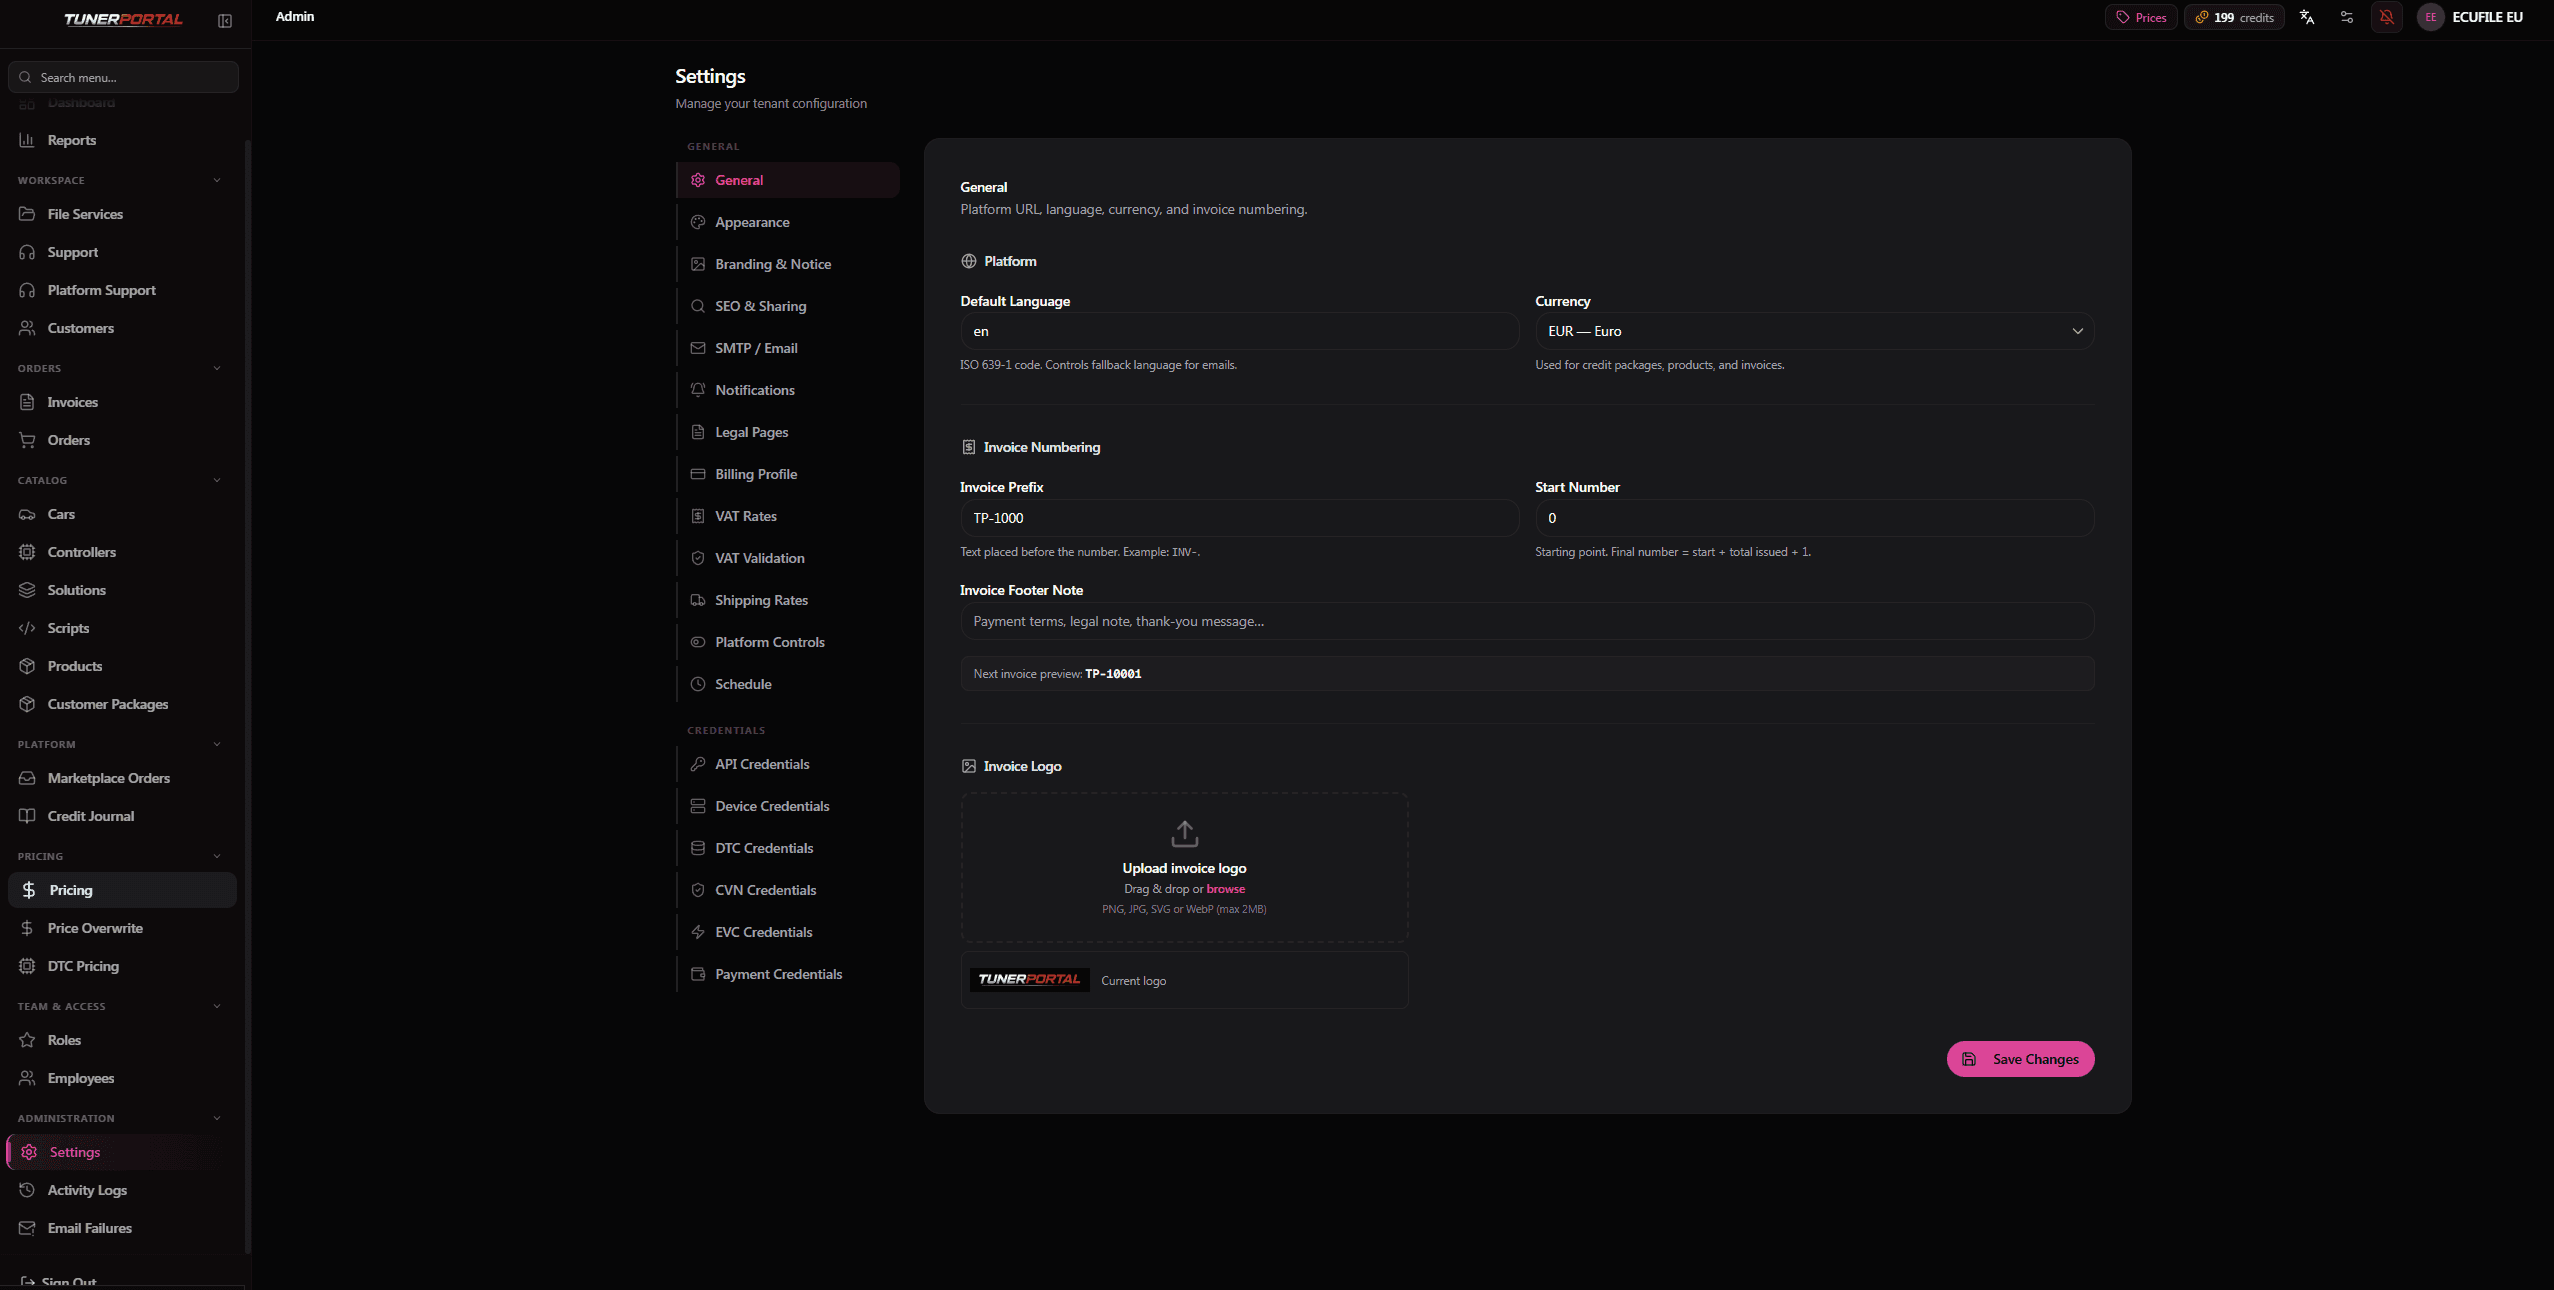The width and height of the screenshot is (2554, 1290).
Task: Click the VAT Validation shield icon
Action: point(698,558)
